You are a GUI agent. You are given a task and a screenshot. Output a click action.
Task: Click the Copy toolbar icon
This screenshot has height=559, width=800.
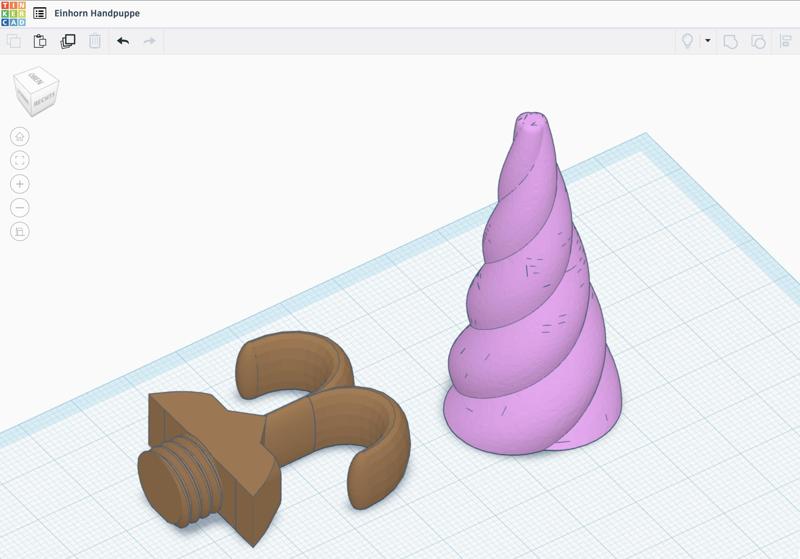click(x=14, y=41)
